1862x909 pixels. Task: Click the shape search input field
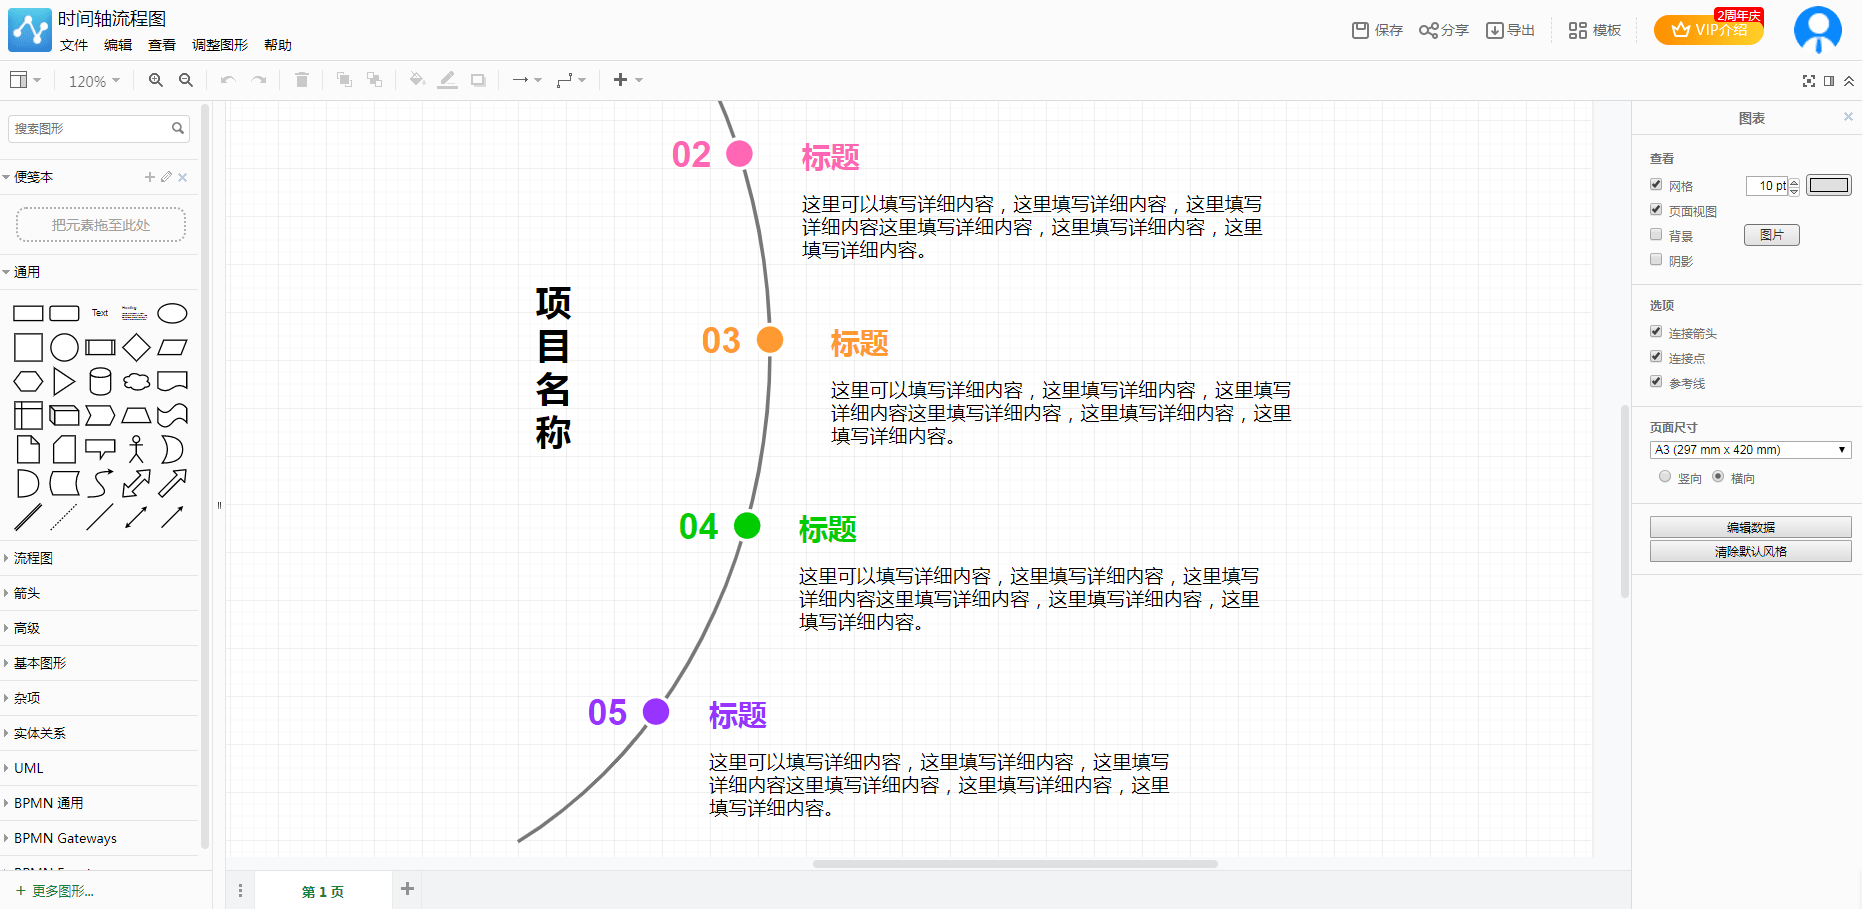pos(90,129)
